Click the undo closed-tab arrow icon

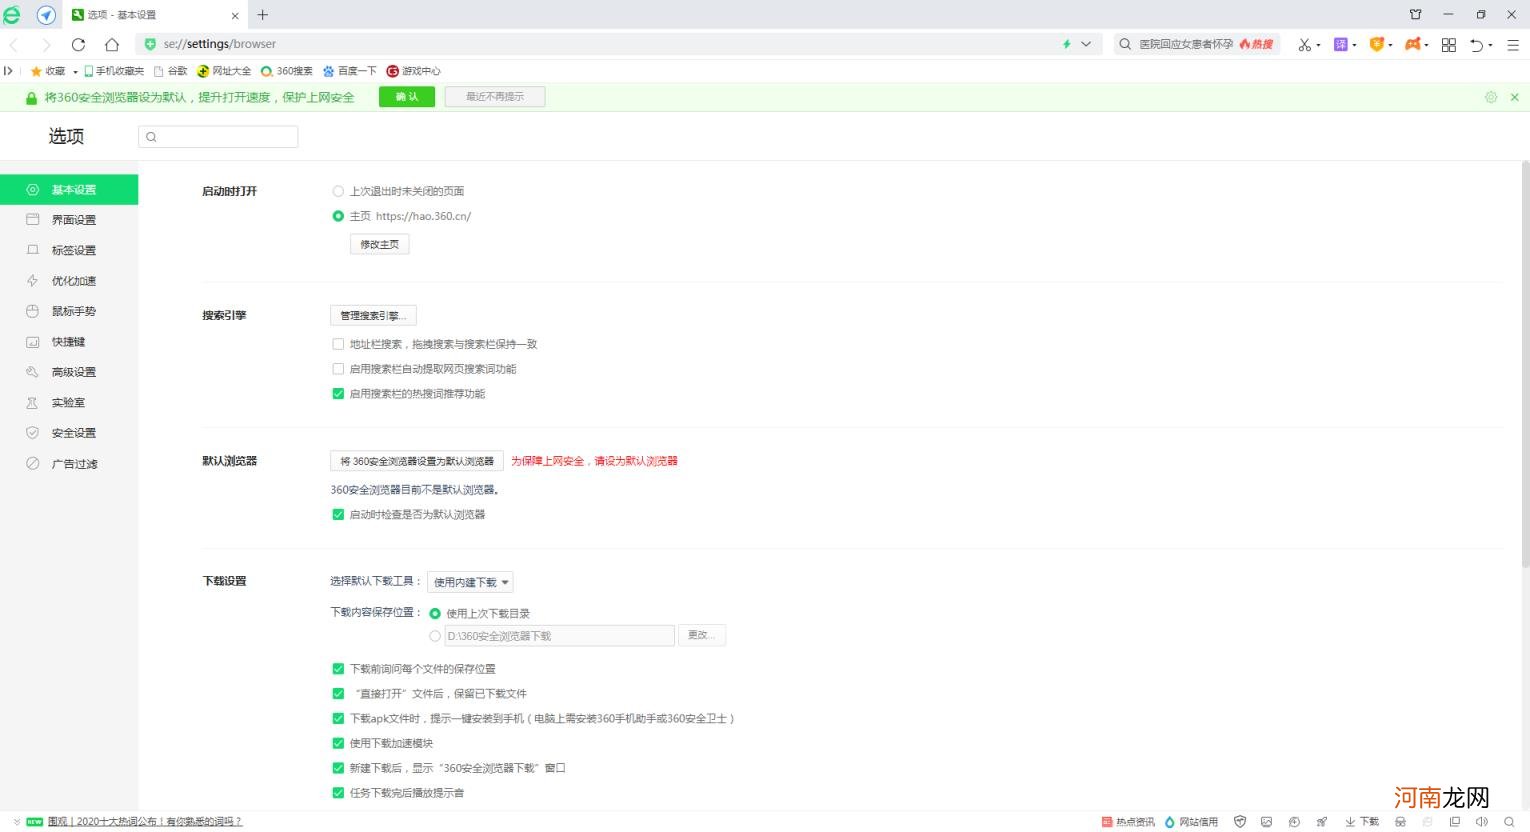coord(1476,45)
